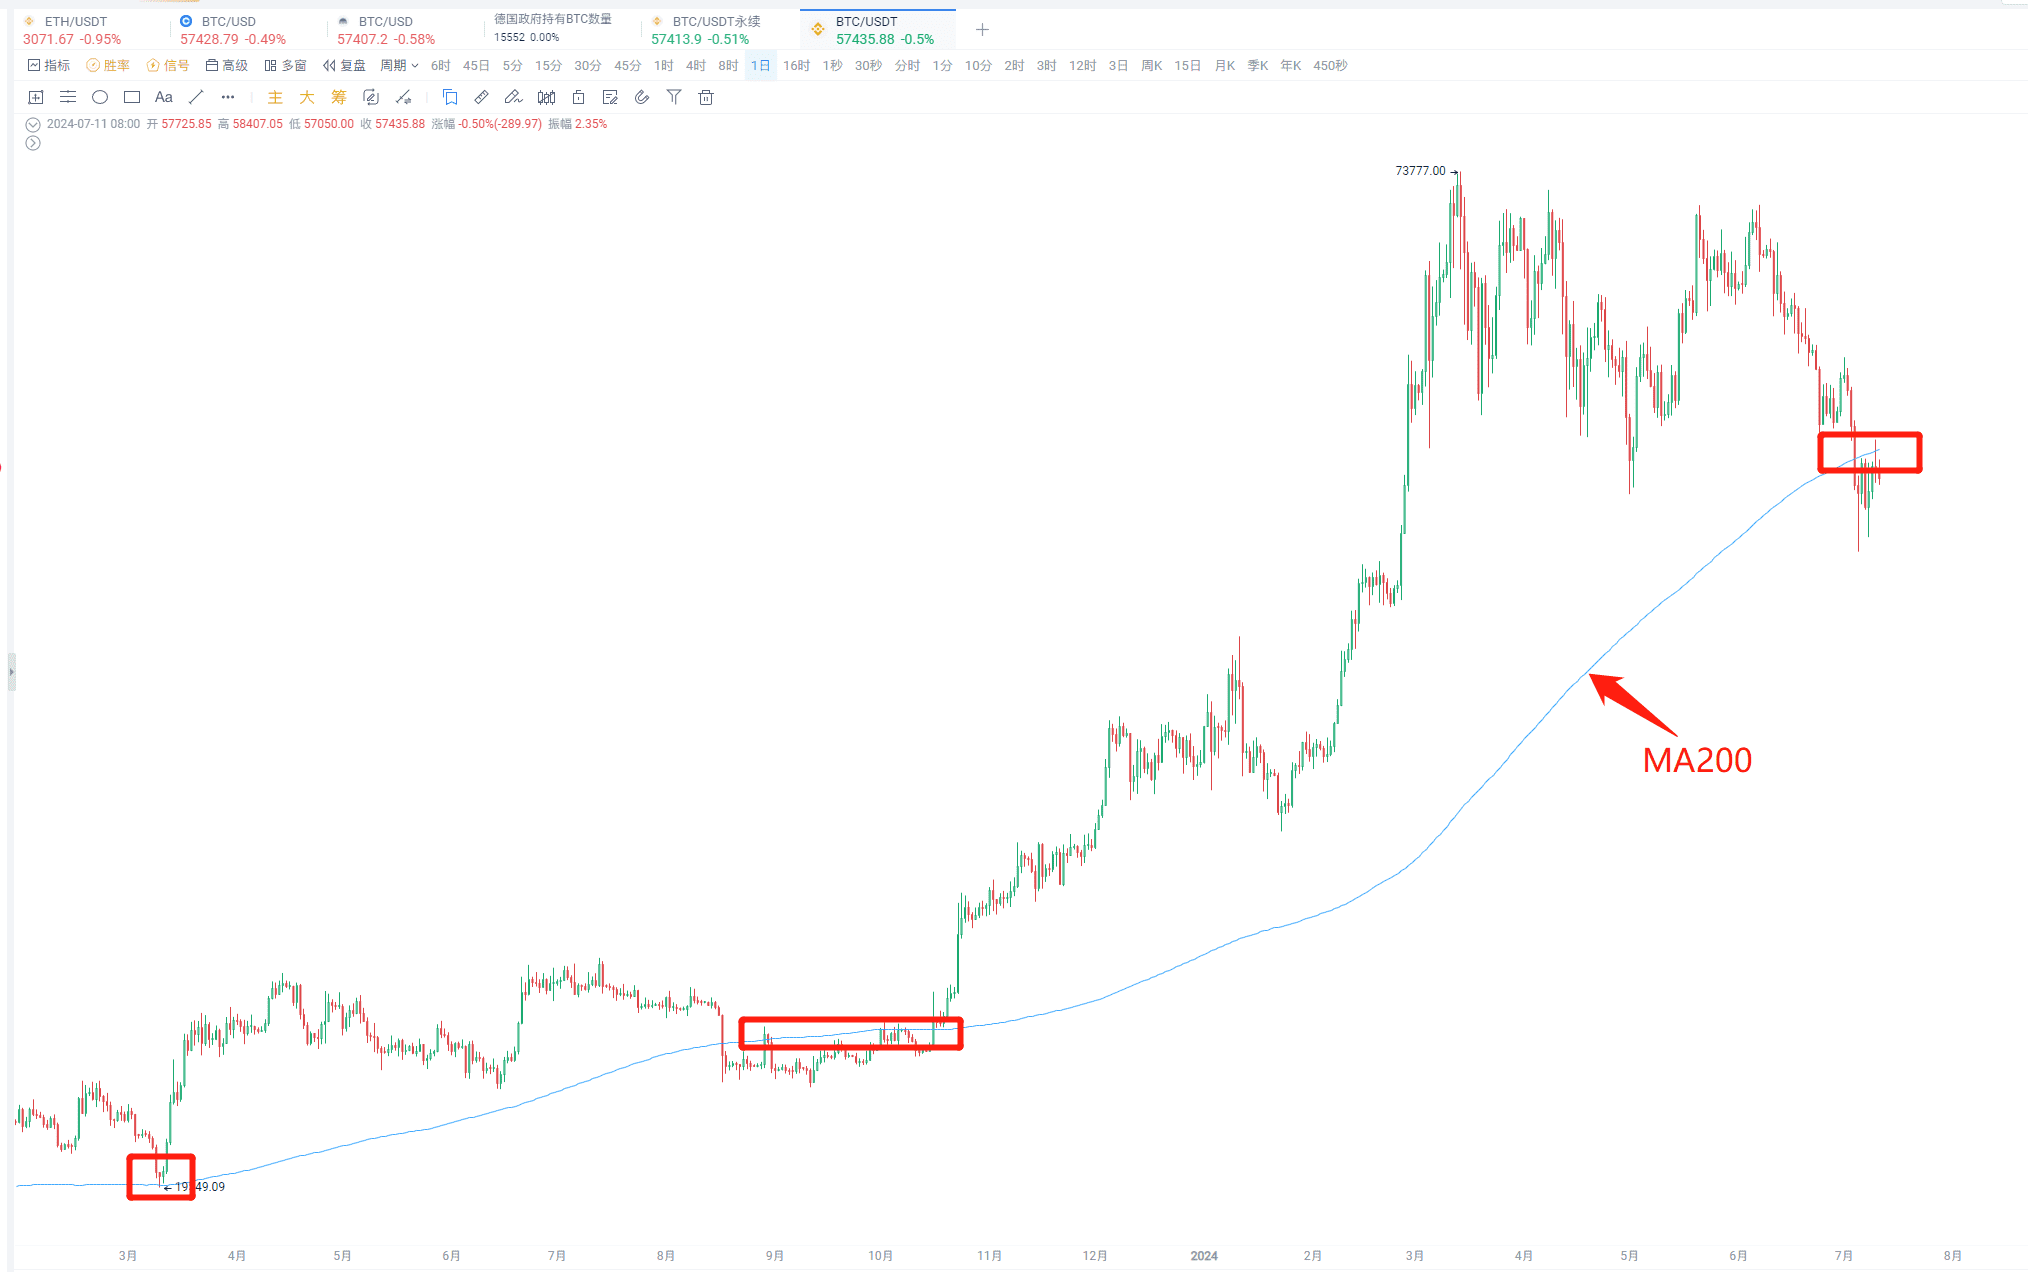Select the ruler measure tool
This screenshot has width=2028, height=1272.
point(482,97)
